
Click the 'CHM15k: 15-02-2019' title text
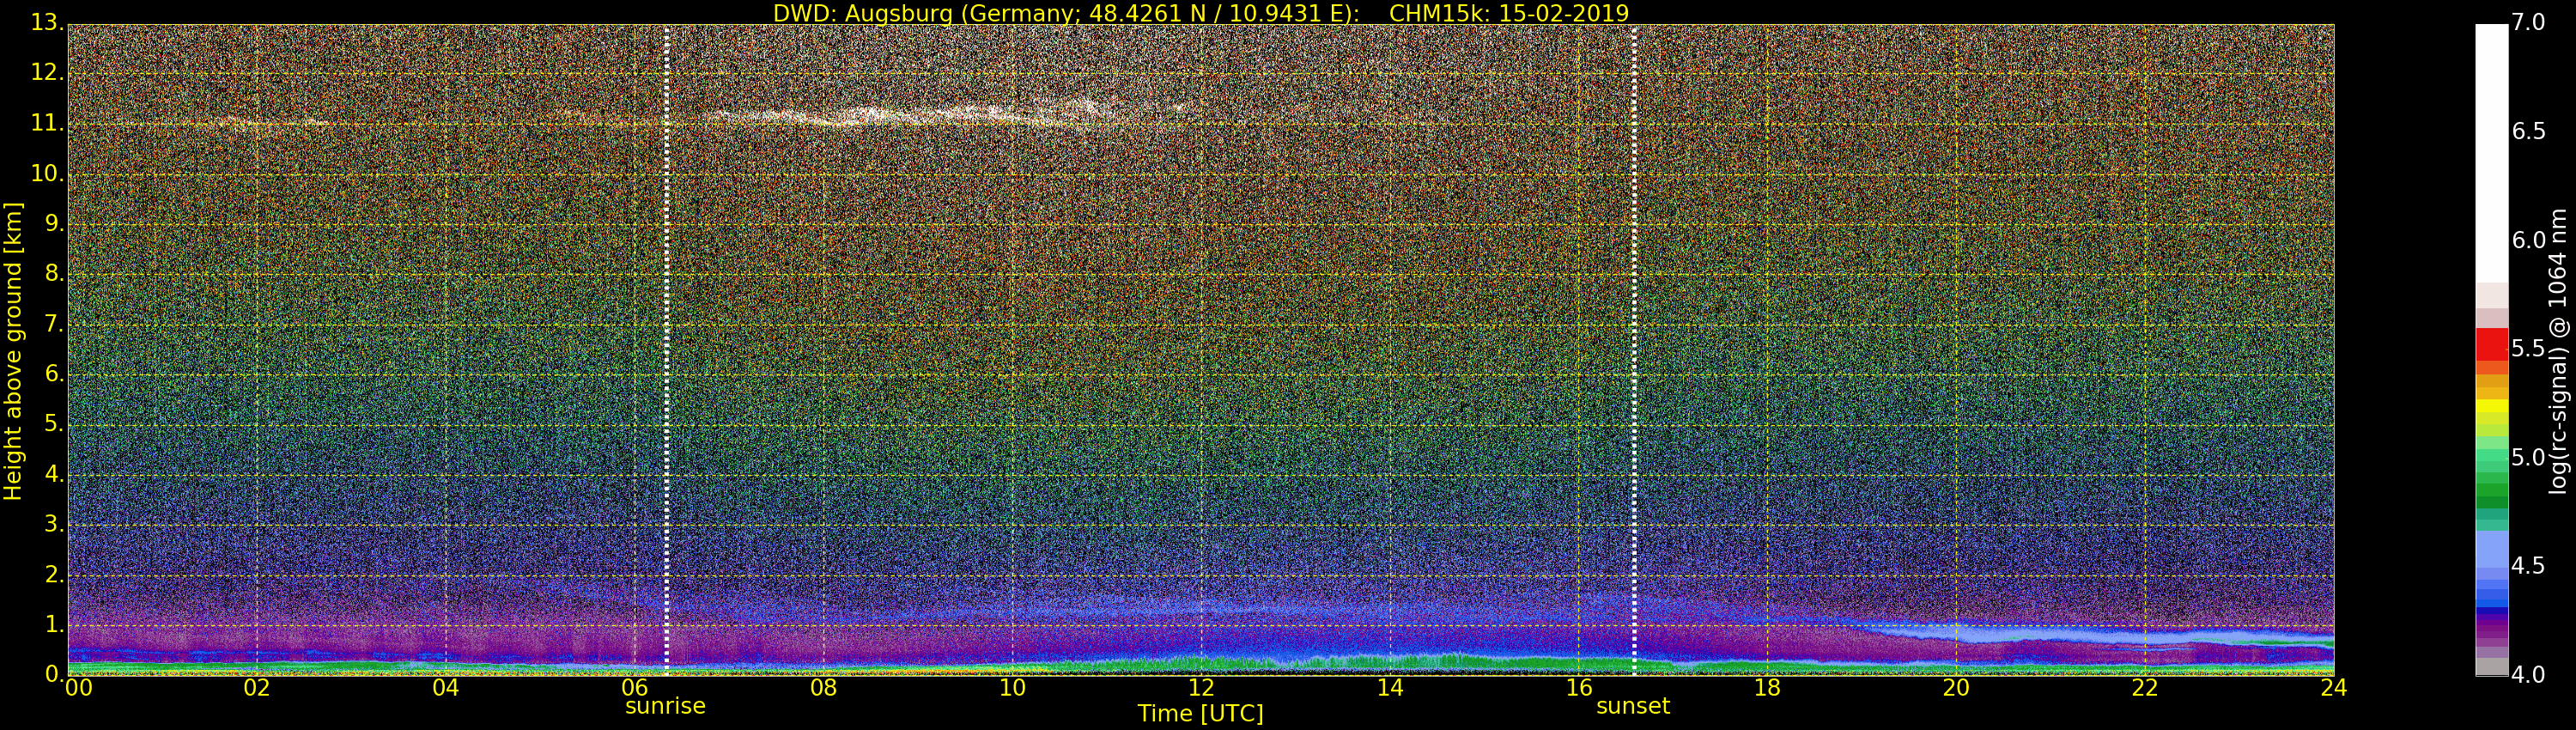pyautogui.click(x=1509, y=13)
